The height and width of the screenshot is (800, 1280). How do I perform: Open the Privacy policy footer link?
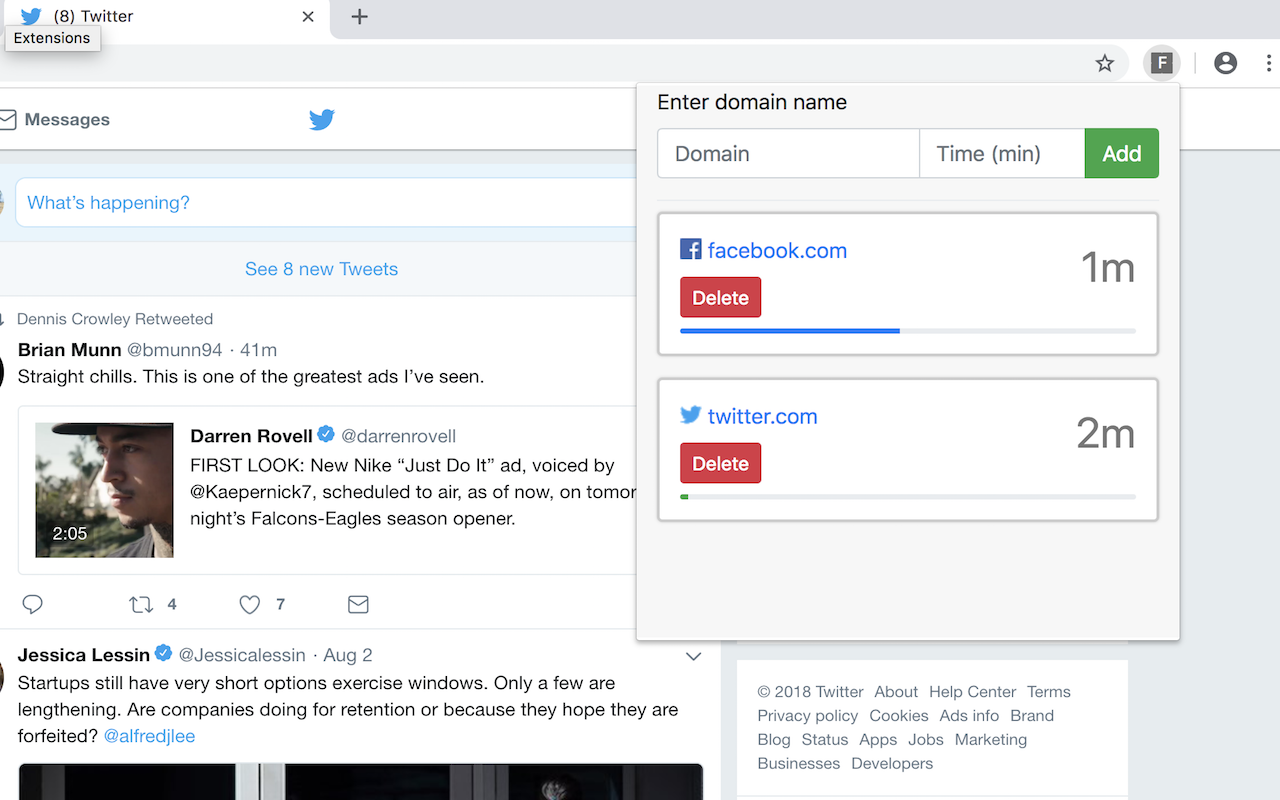pyautogui.click(x=808, y=716)
